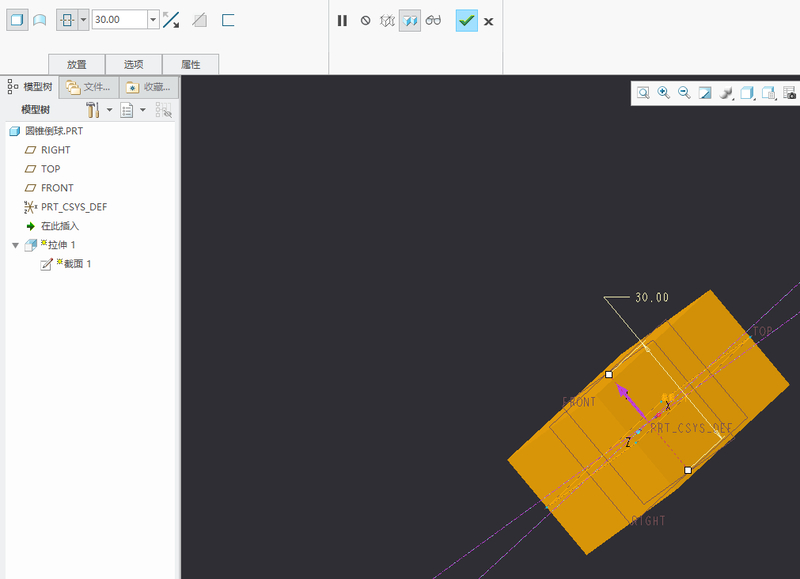Click the verify glasses preview icon
Image resolution: width=800 pixels, height=579 pixels.
coord(433,20)
